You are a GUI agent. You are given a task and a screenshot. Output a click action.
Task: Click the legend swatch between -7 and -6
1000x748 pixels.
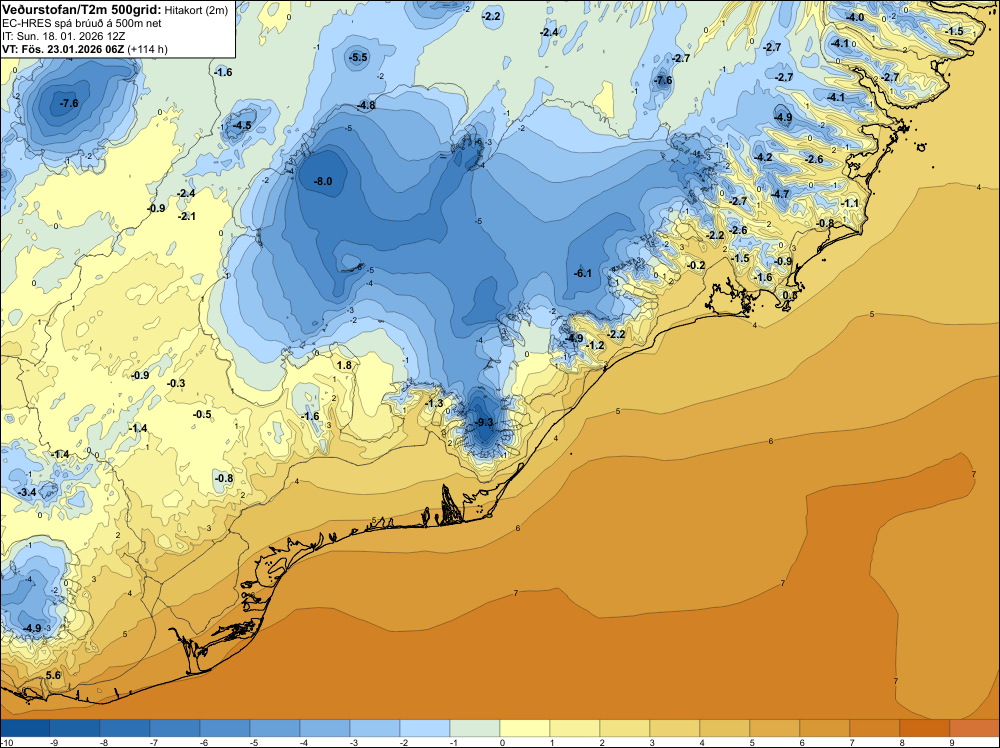(175, 728)
